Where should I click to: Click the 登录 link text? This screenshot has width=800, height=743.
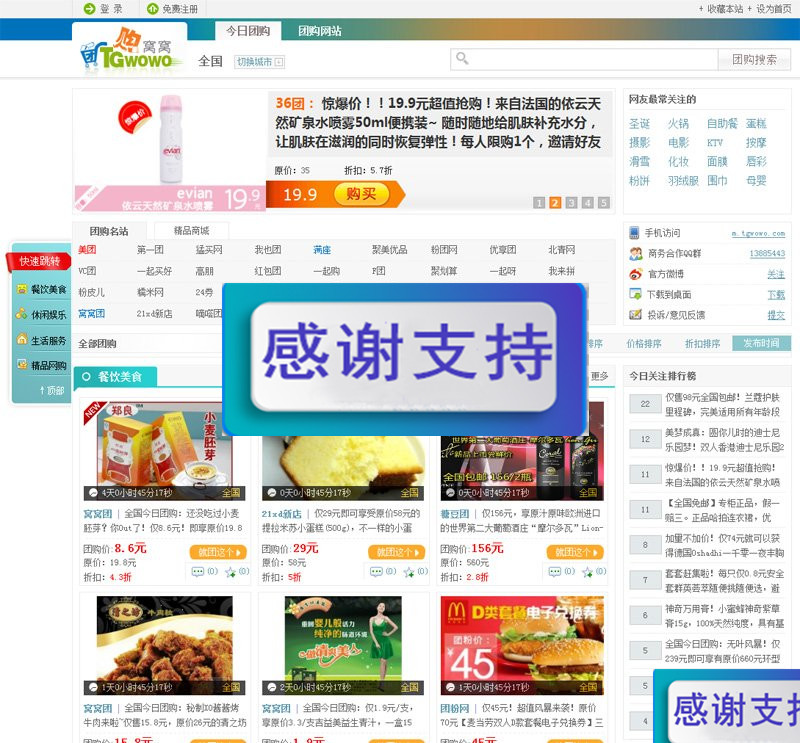click(111, 9)
